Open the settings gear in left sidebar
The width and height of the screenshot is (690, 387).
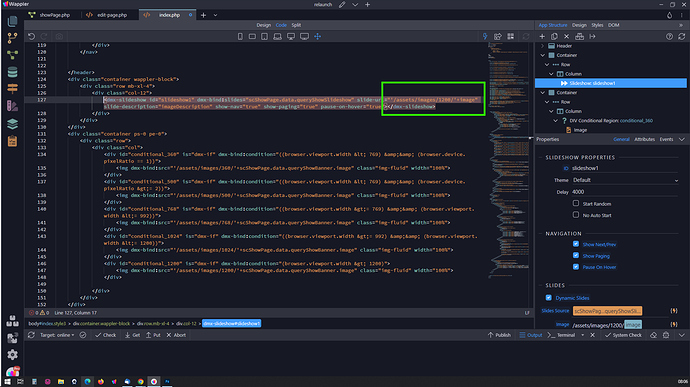tap(12, 354)
